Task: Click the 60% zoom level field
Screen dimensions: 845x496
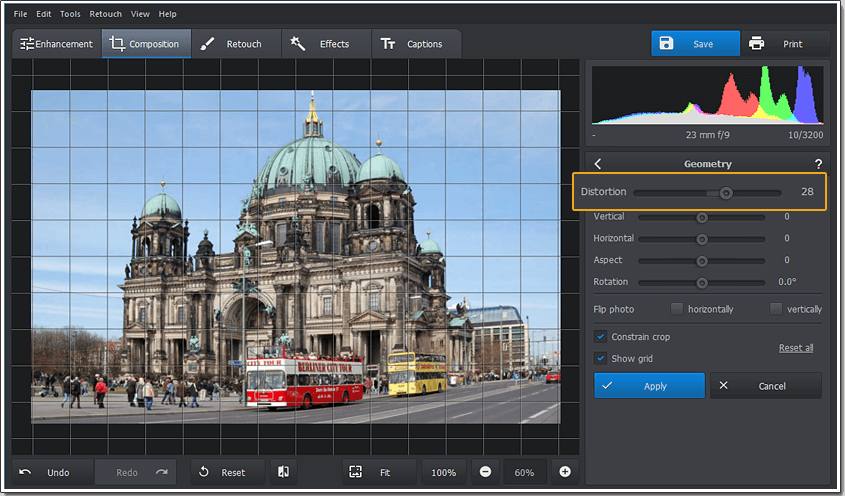Action: coord(524,472)
